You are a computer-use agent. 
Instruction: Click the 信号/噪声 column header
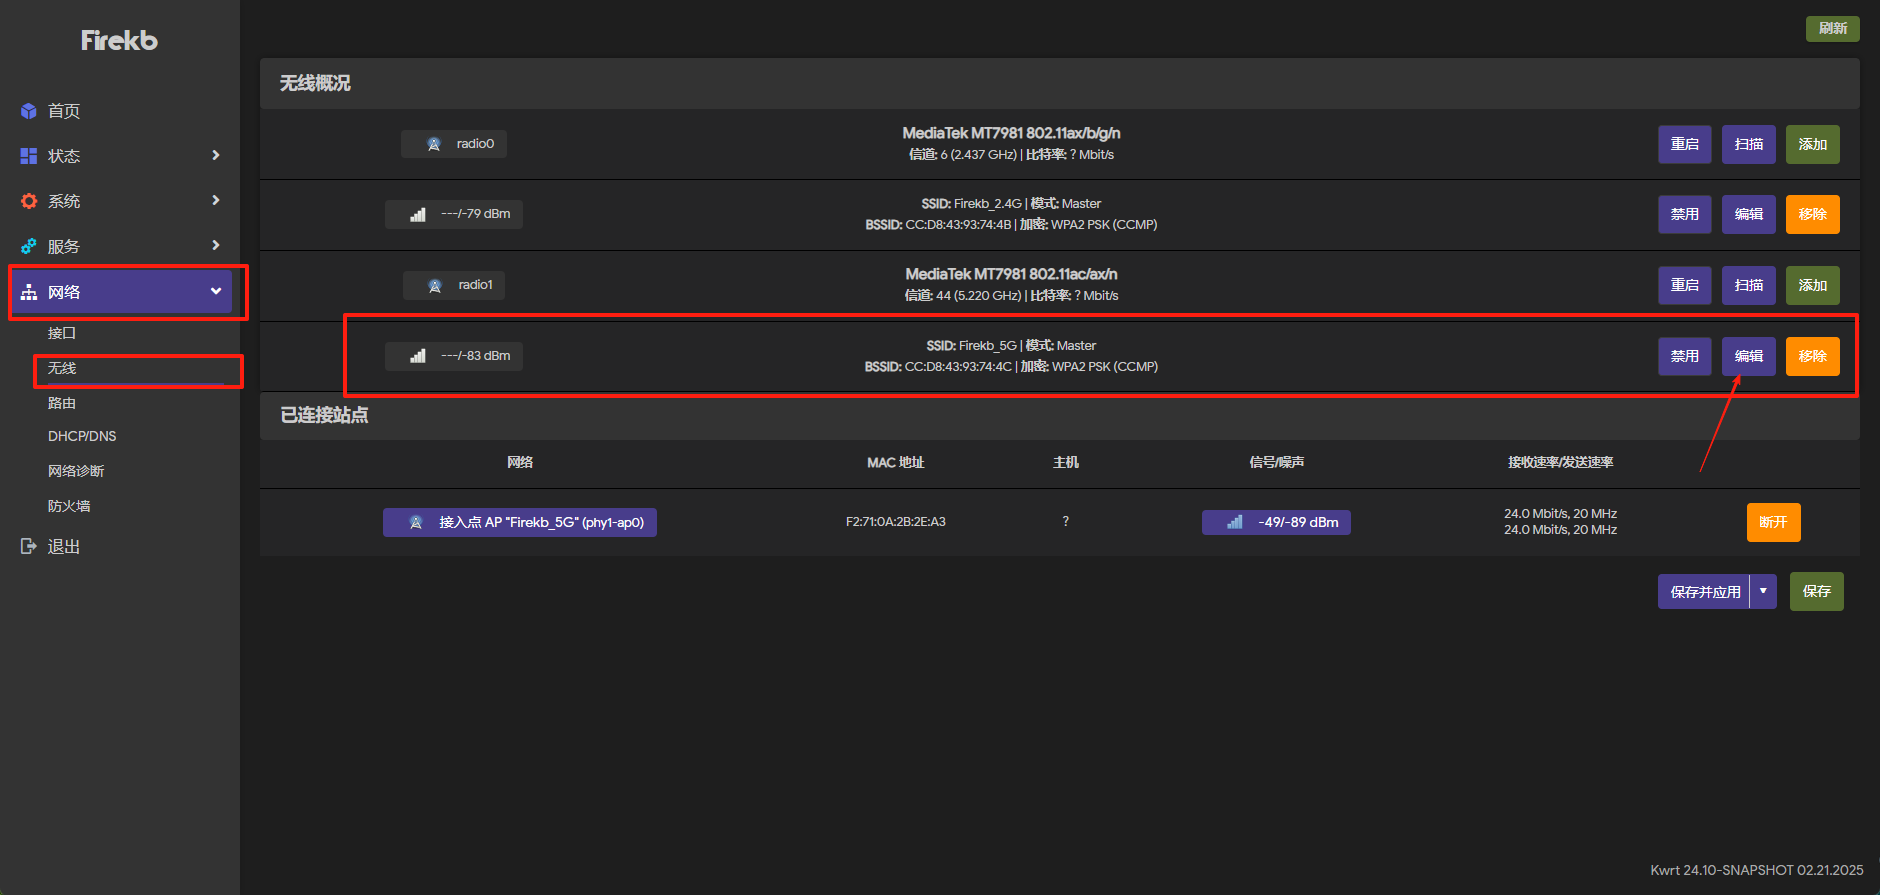point(1277,462)
